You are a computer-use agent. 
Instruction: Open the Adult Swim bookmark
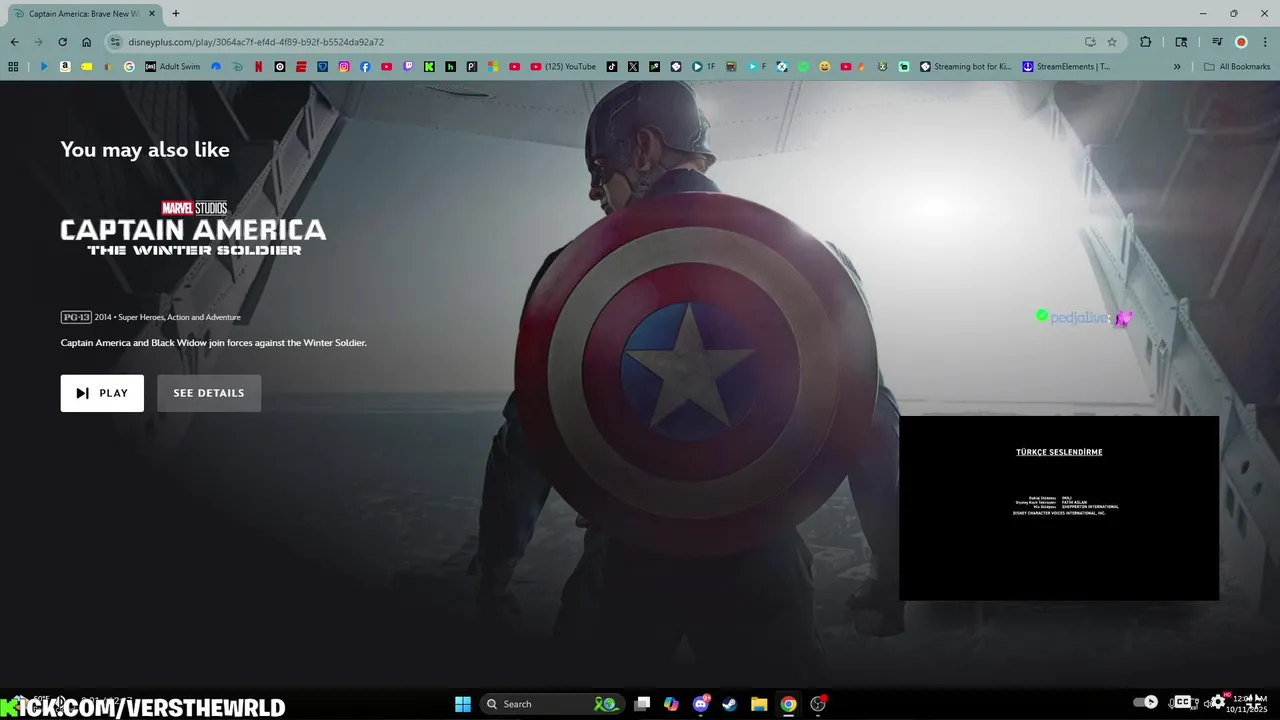pyautogui.click(x=172, y=67)
